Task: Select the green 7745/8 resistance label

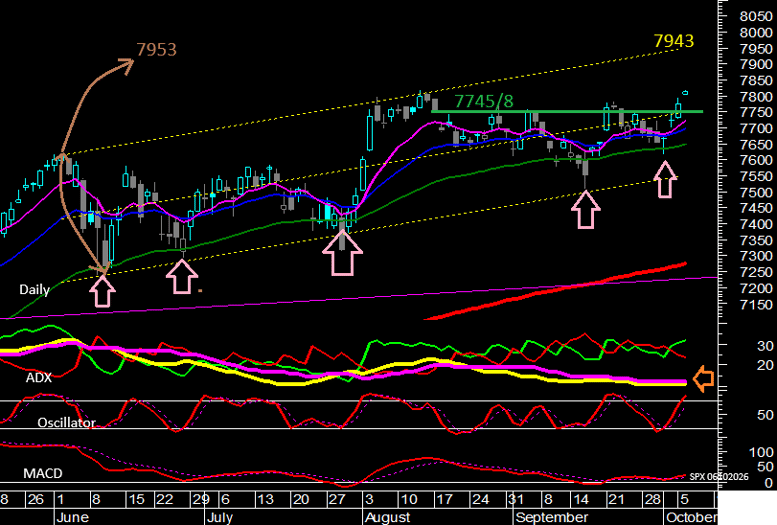Action: pos(484,101)
